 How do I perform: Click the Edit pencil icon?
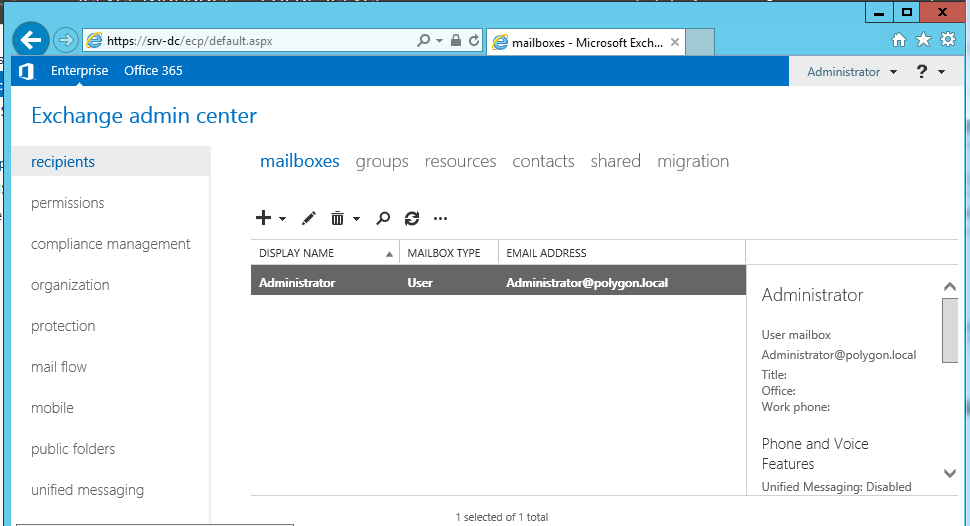308,218
